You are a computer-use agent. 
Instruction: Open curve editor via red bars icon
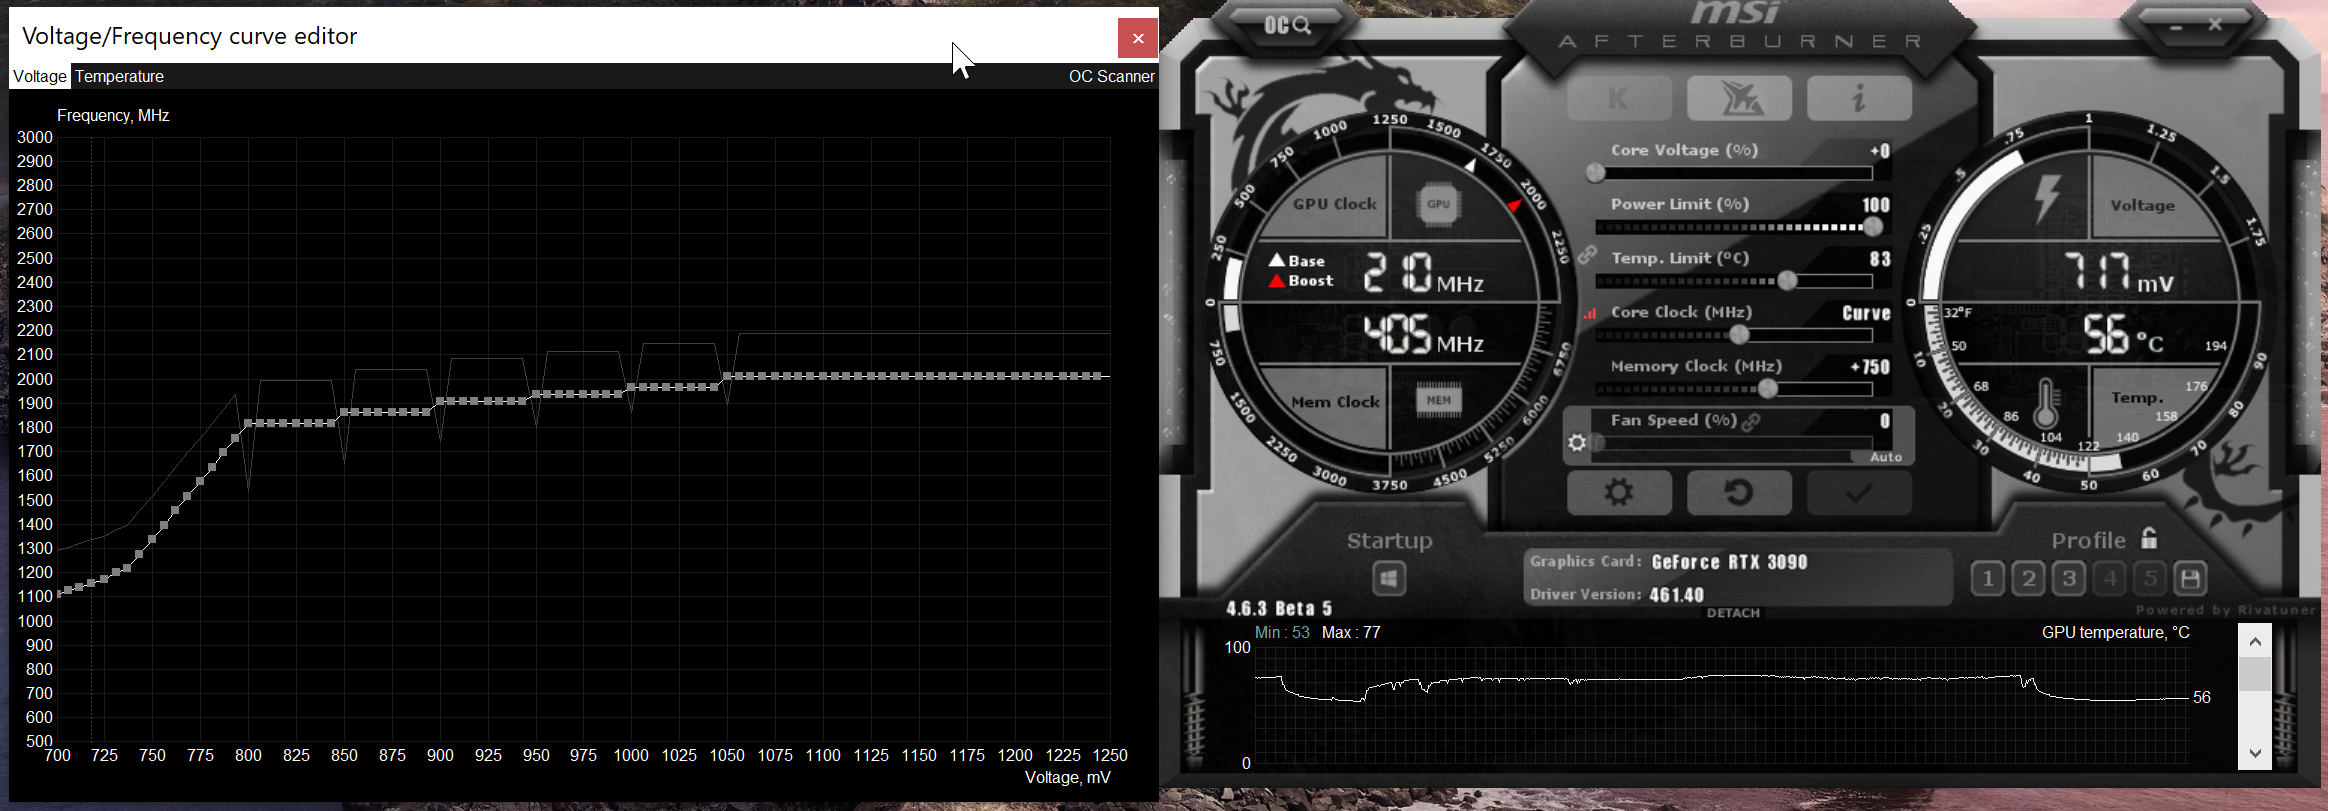(x=1589, y=313)
